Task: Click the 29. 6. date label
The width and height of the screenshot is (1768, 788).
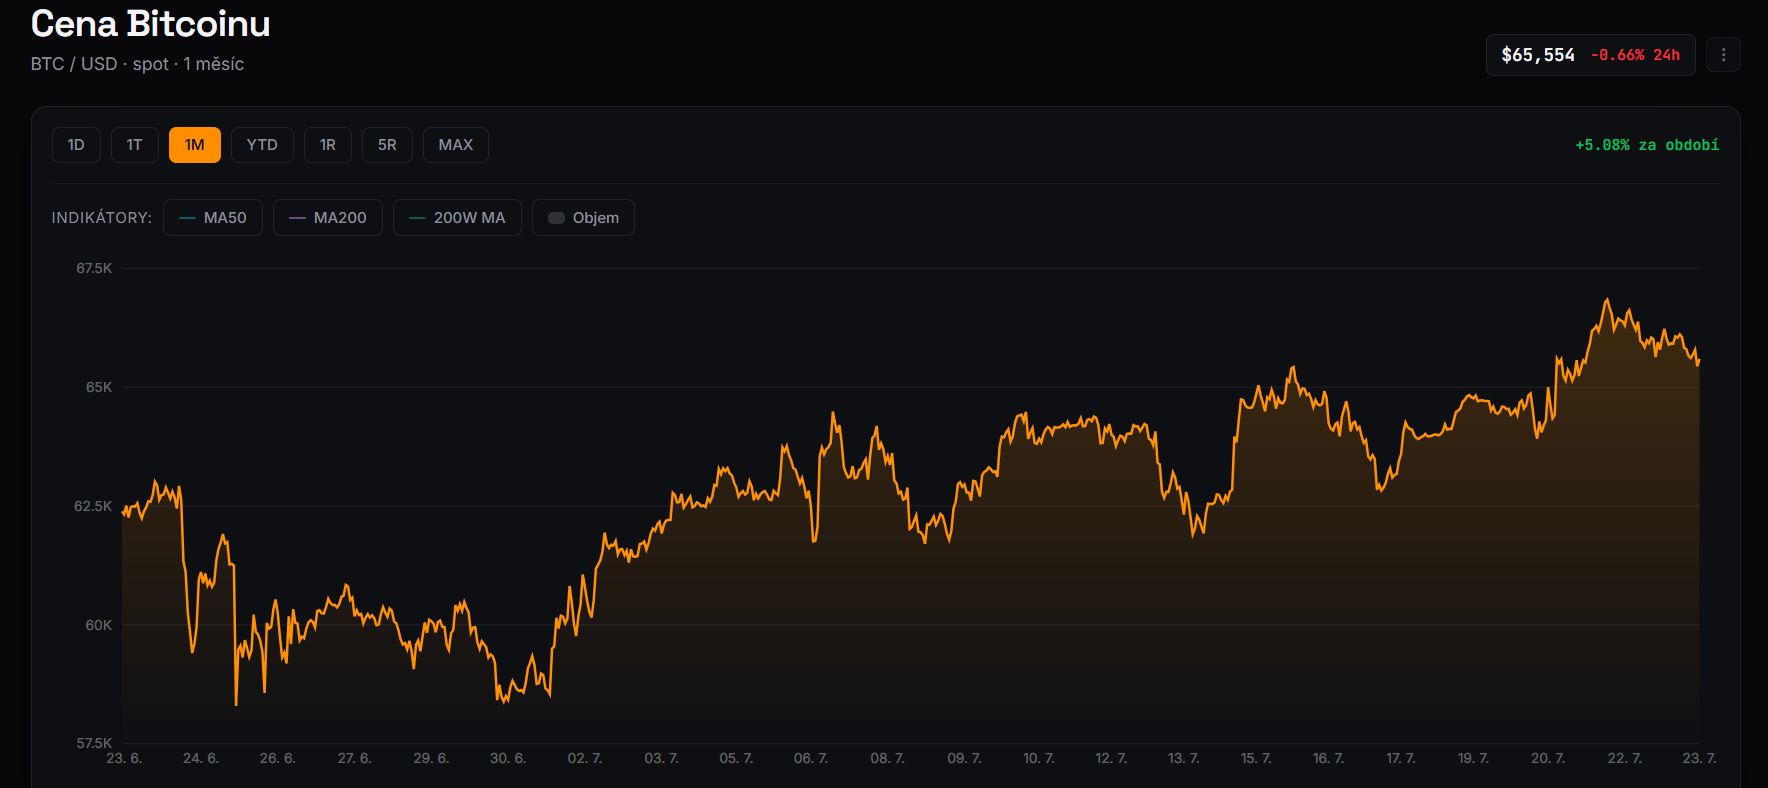Action: (x=431, y=758)
